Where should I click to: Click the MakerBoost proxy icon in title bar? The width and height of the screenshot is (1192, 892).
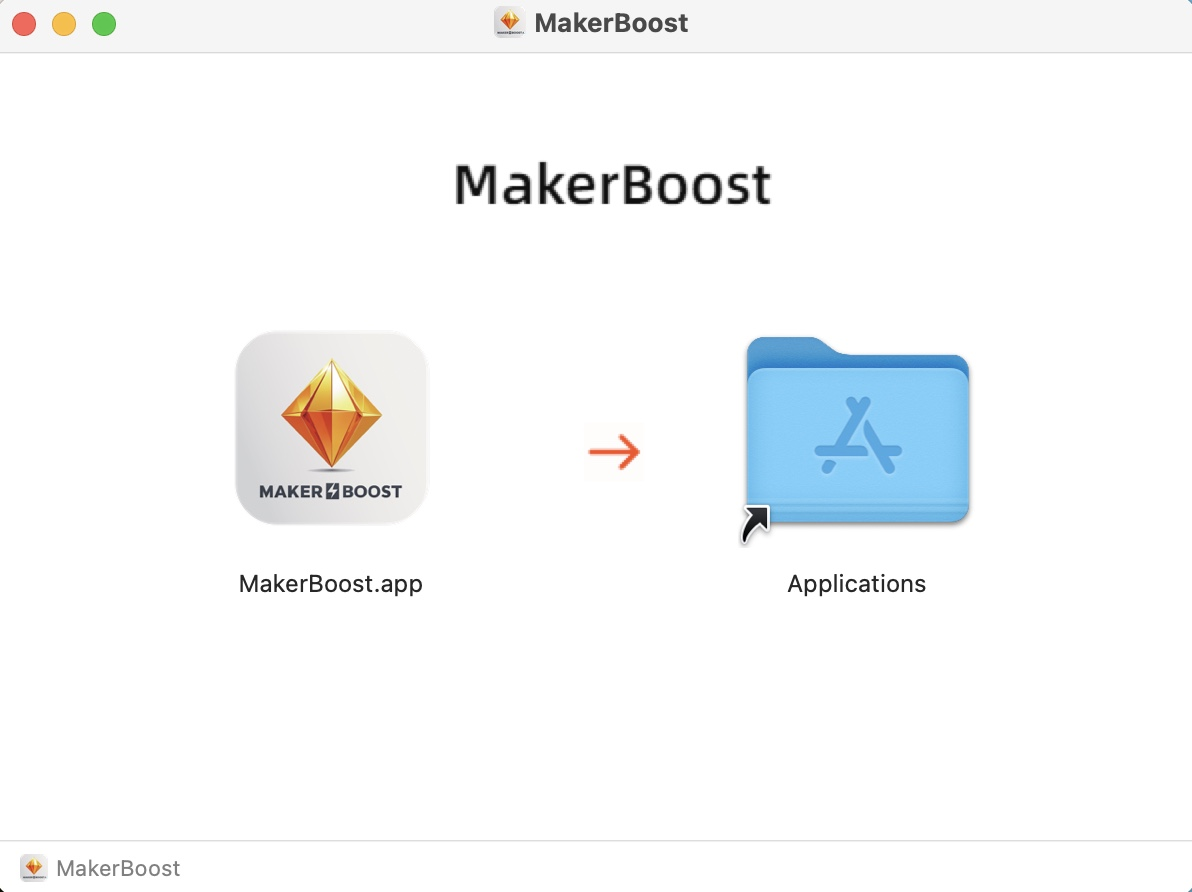point(510,23)
